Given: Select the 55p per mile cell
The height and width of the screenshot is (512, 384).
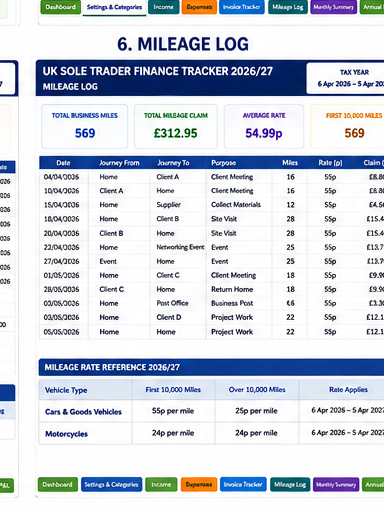Looking at the screenshot, I should pyautogui.click(x=173, y=411).
